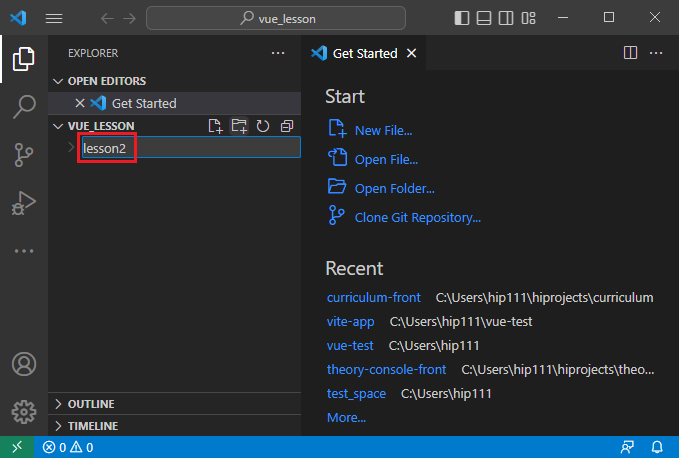This screenshot has height=458, width=679.
Task: Open Explorer views and more actions ellipsis
Action: [x=278, y=53]
